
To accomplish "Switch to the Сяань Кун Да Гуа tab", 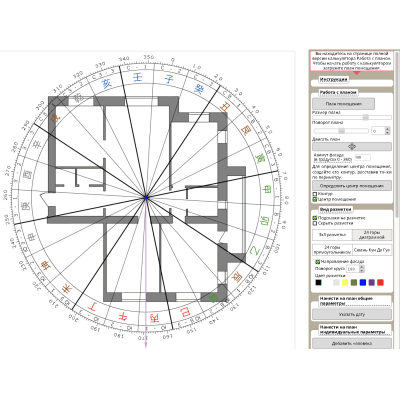I will coord(372,250).
